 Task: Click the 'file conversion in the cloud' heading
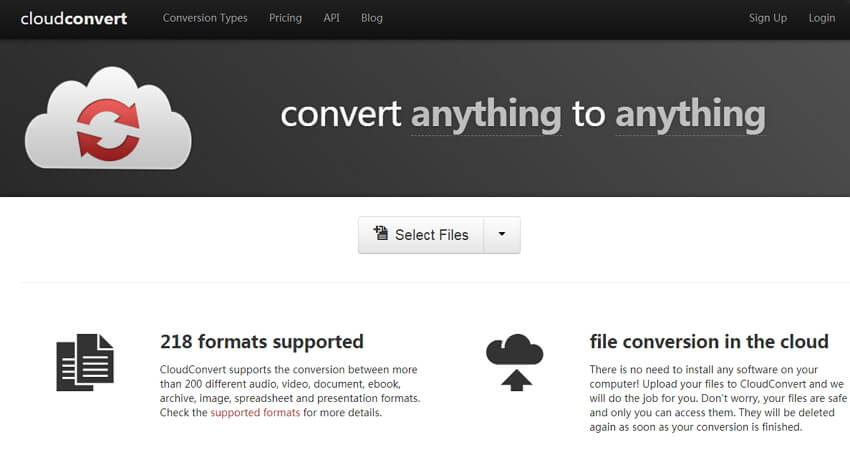[709, 342]
